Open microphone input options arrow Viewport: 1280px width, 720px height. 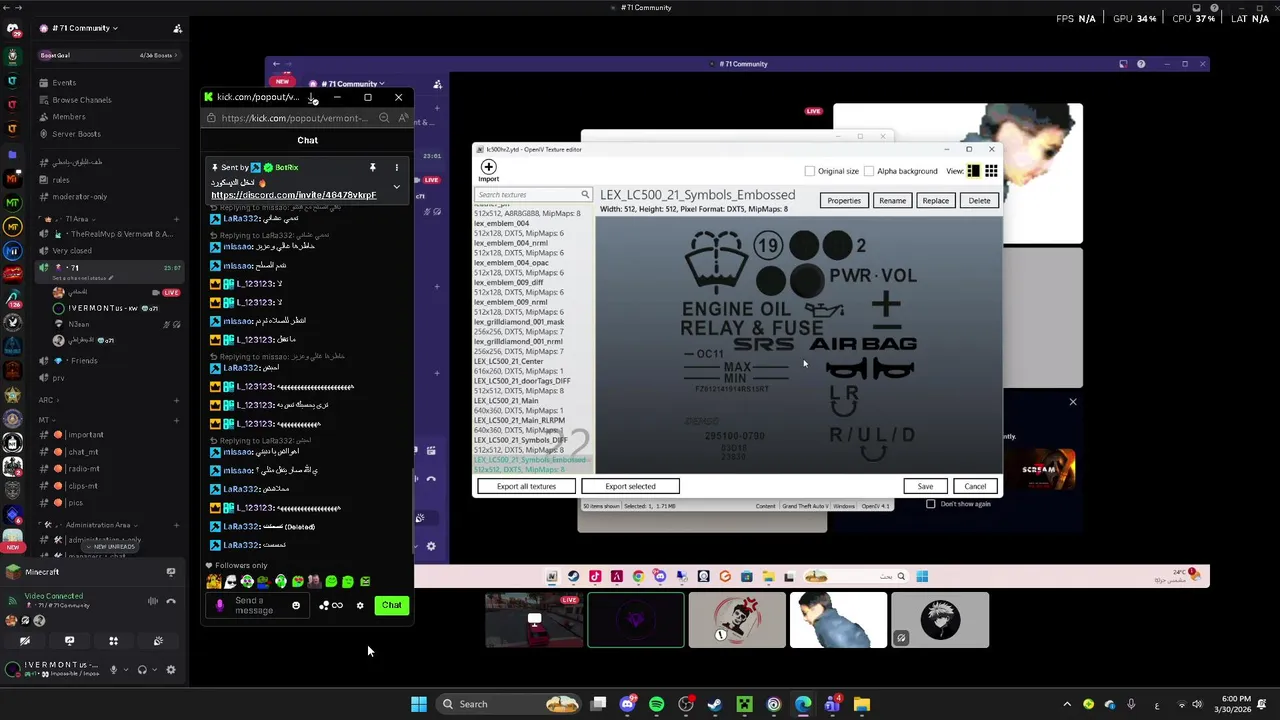pyautogui.click(x=127, y=670)
